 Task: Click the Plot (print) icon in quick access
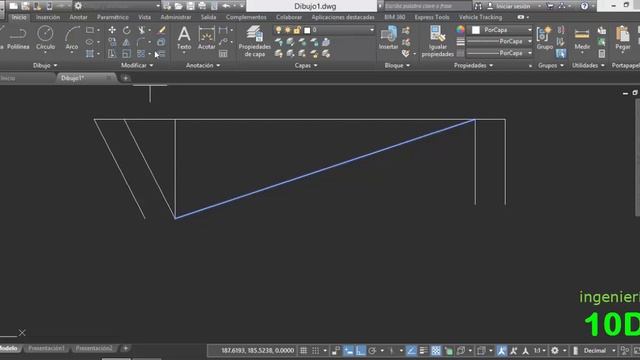202,6
